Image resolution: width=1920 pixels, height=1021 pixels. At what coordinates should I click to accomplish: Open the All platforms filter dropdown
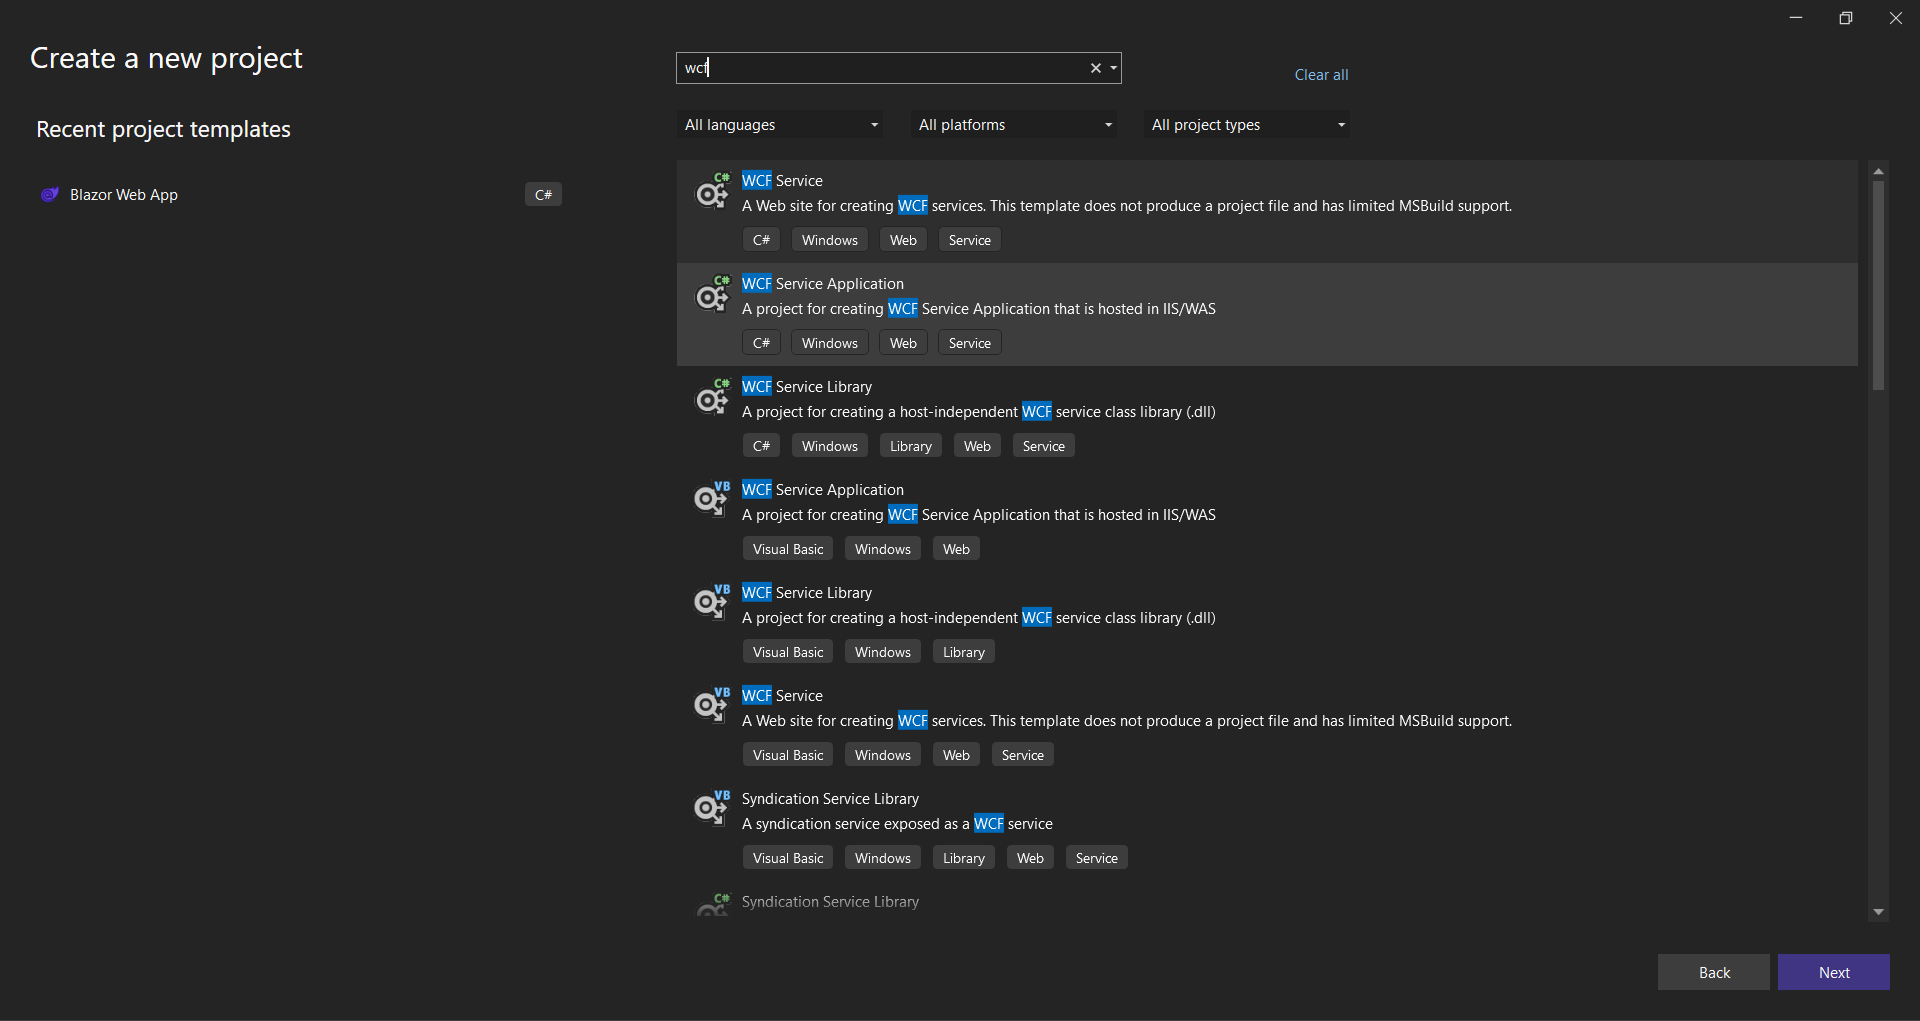coord(1014,125)
